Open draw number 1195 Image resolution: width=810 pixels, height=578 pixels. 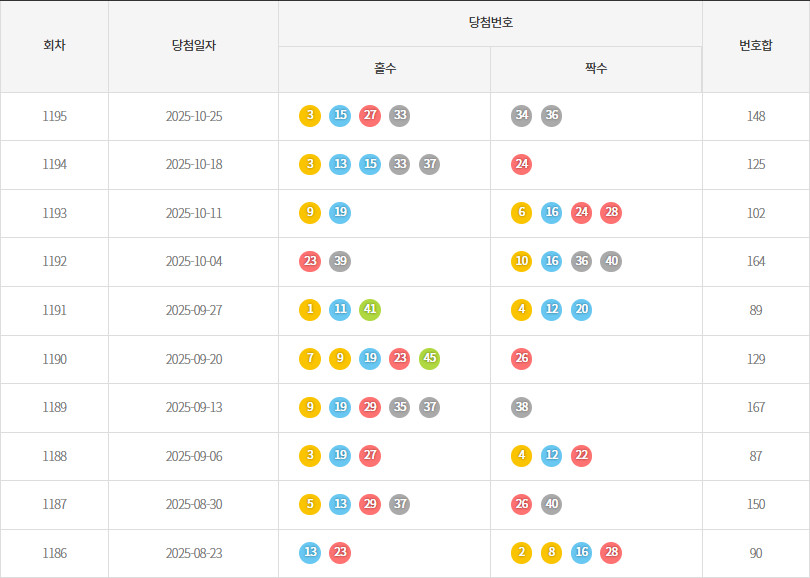click(x=54, y=116)
